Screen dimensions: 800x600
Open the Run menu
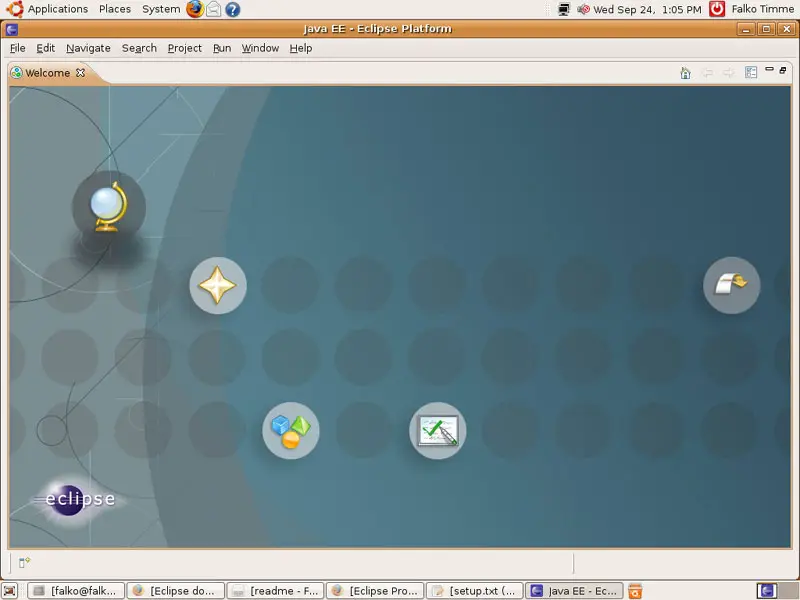[222, 48]
